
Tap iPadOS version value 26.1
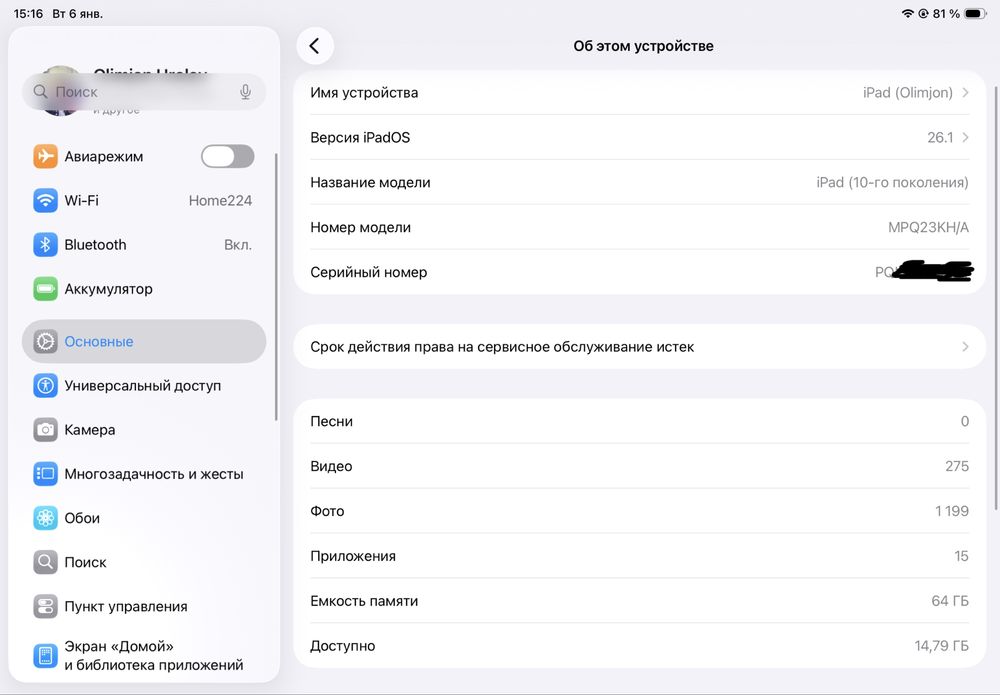940,137
